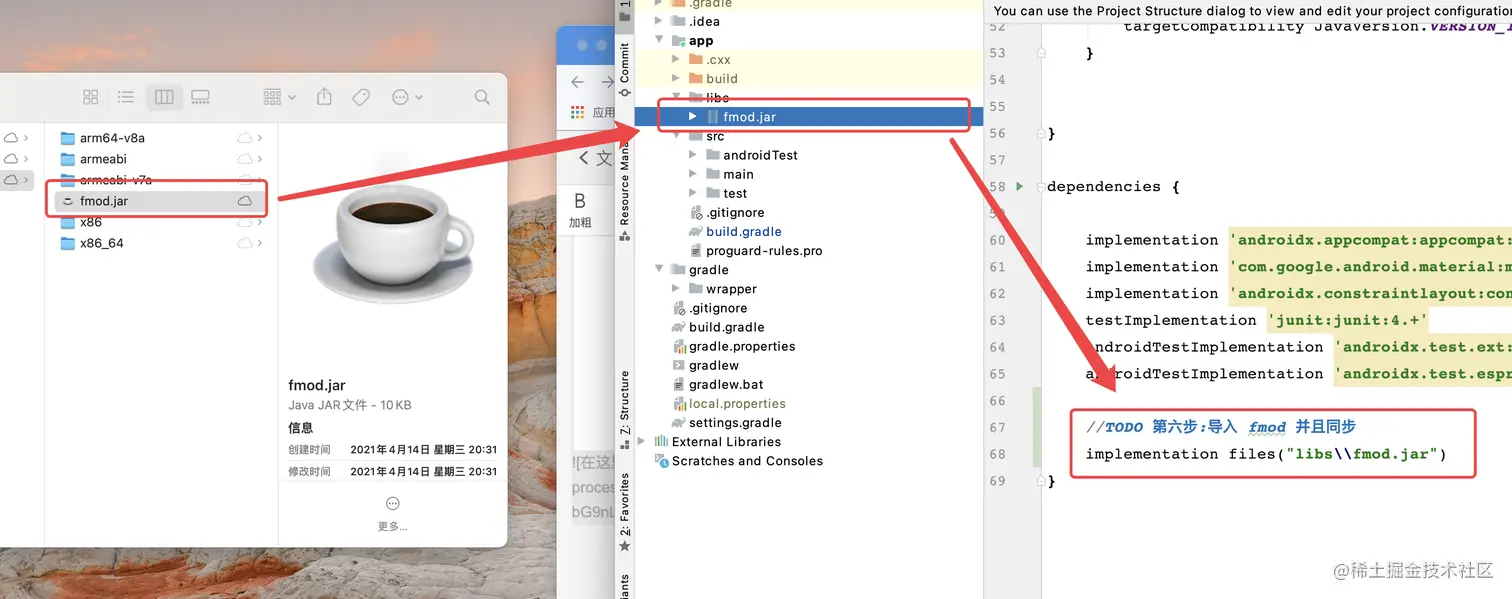
Task: Expand the .cxx folder
Action: 675,60
